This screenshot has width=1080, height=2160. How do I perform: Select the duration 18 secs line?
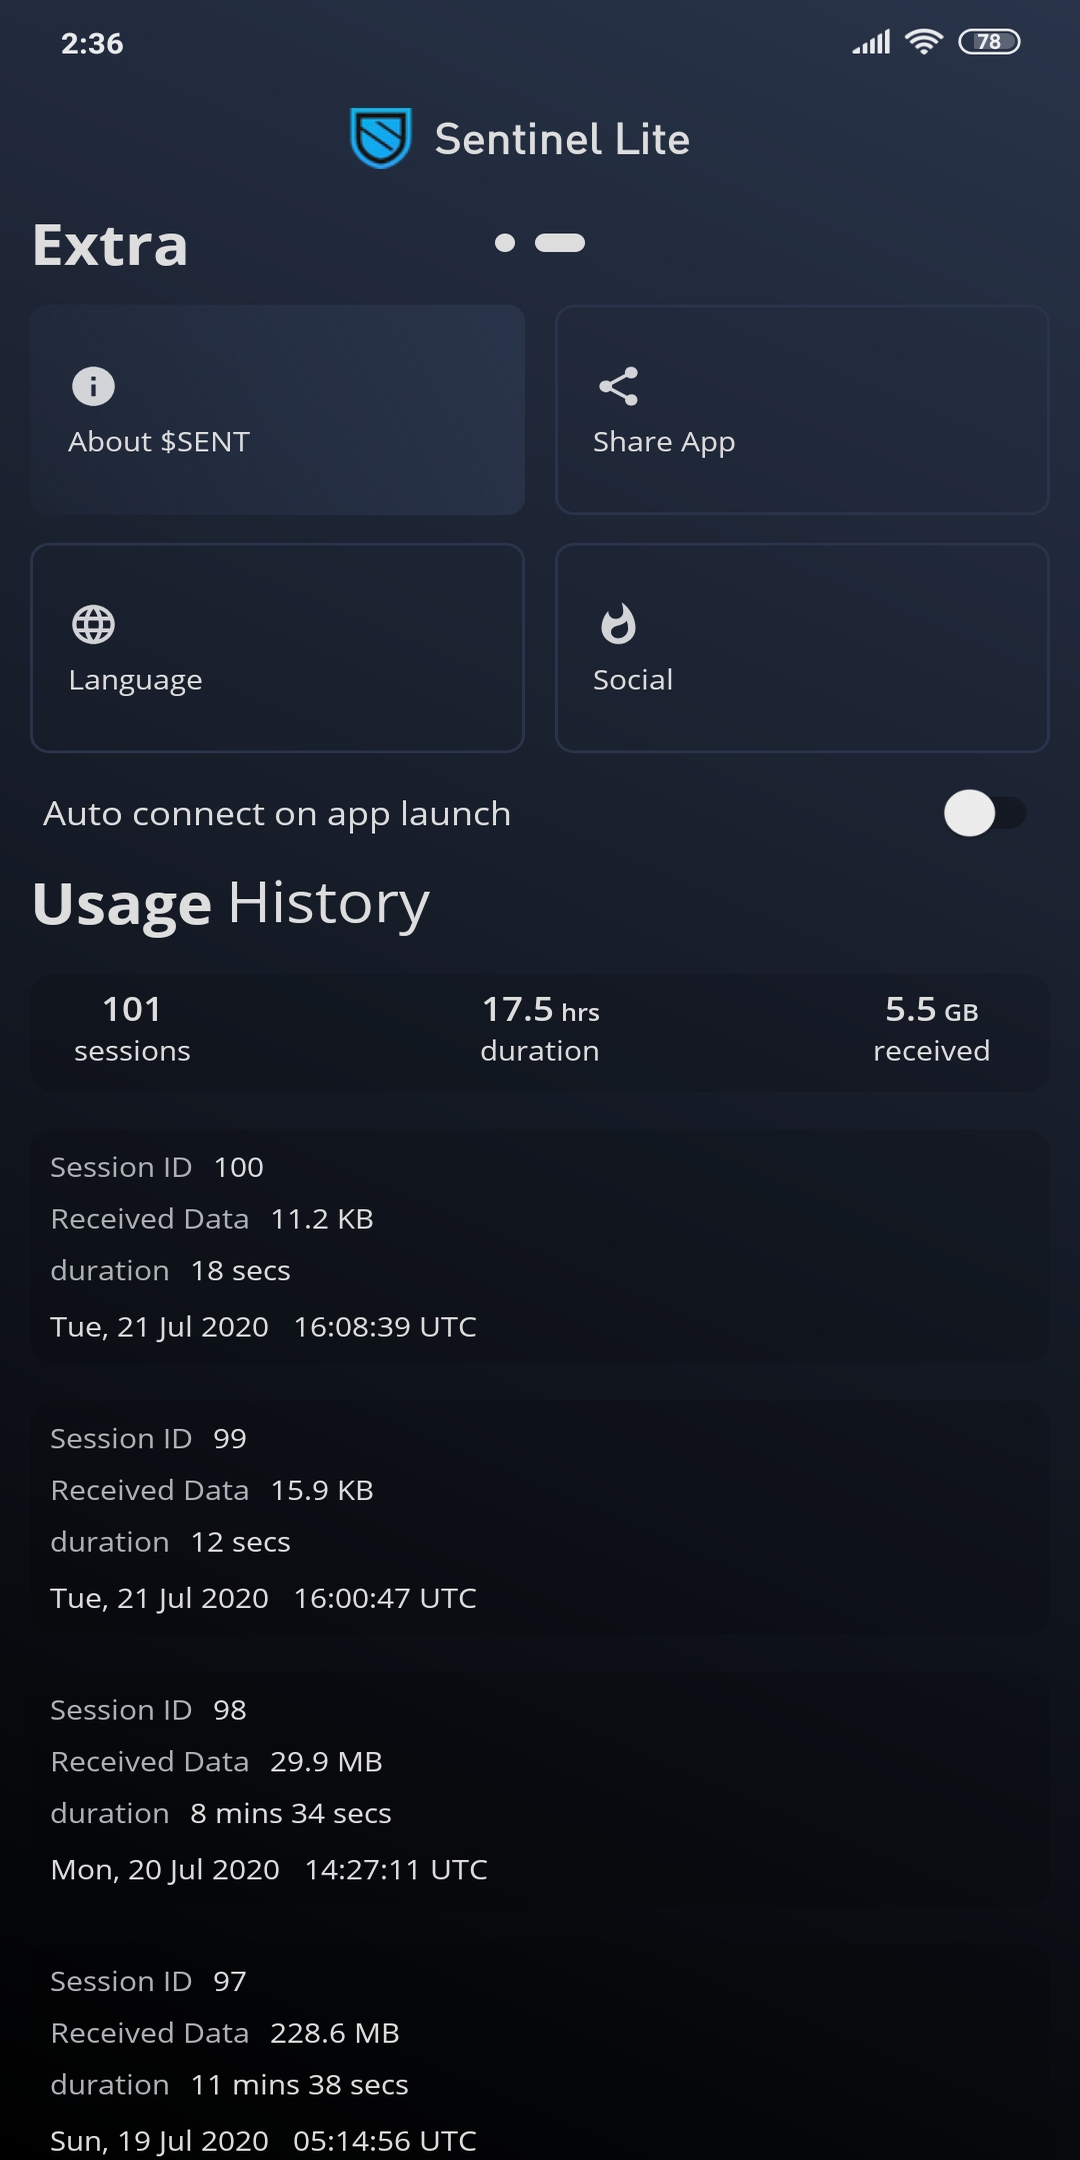click(x=170, y=1271)
